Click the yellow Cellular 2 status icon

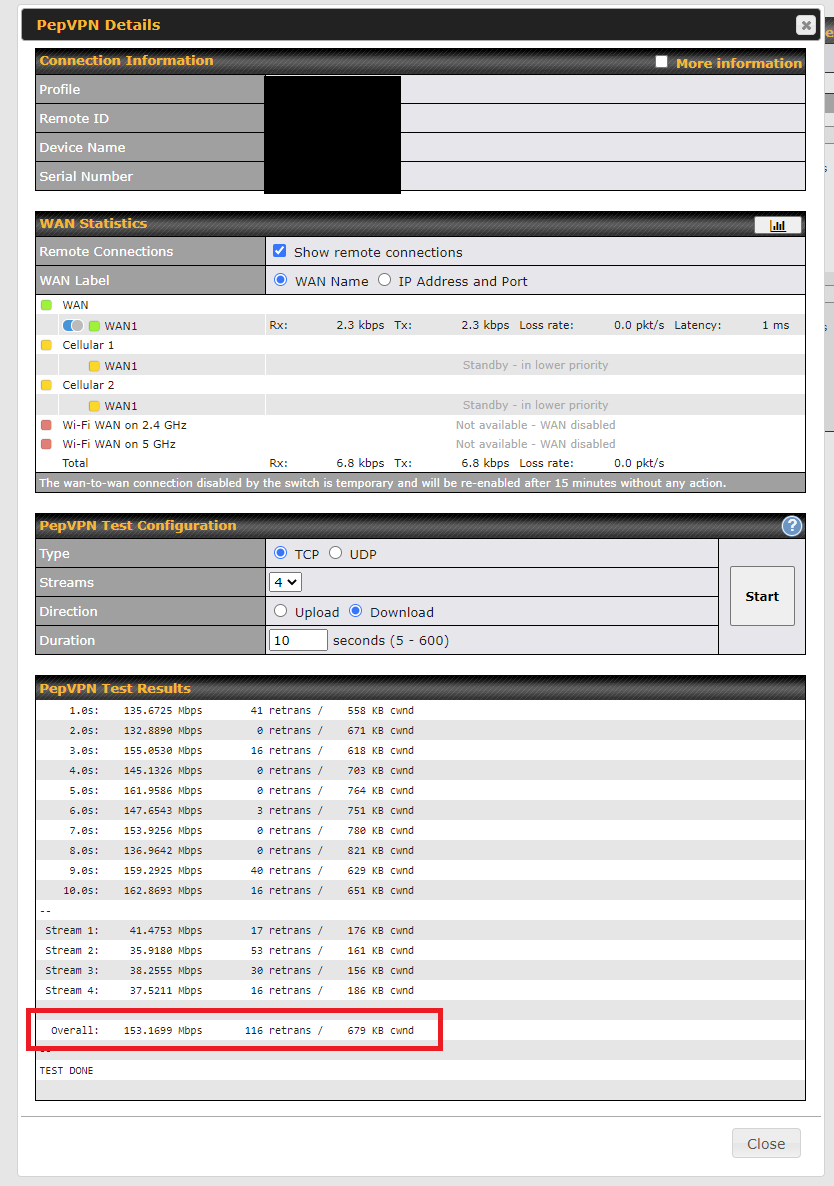46,385
